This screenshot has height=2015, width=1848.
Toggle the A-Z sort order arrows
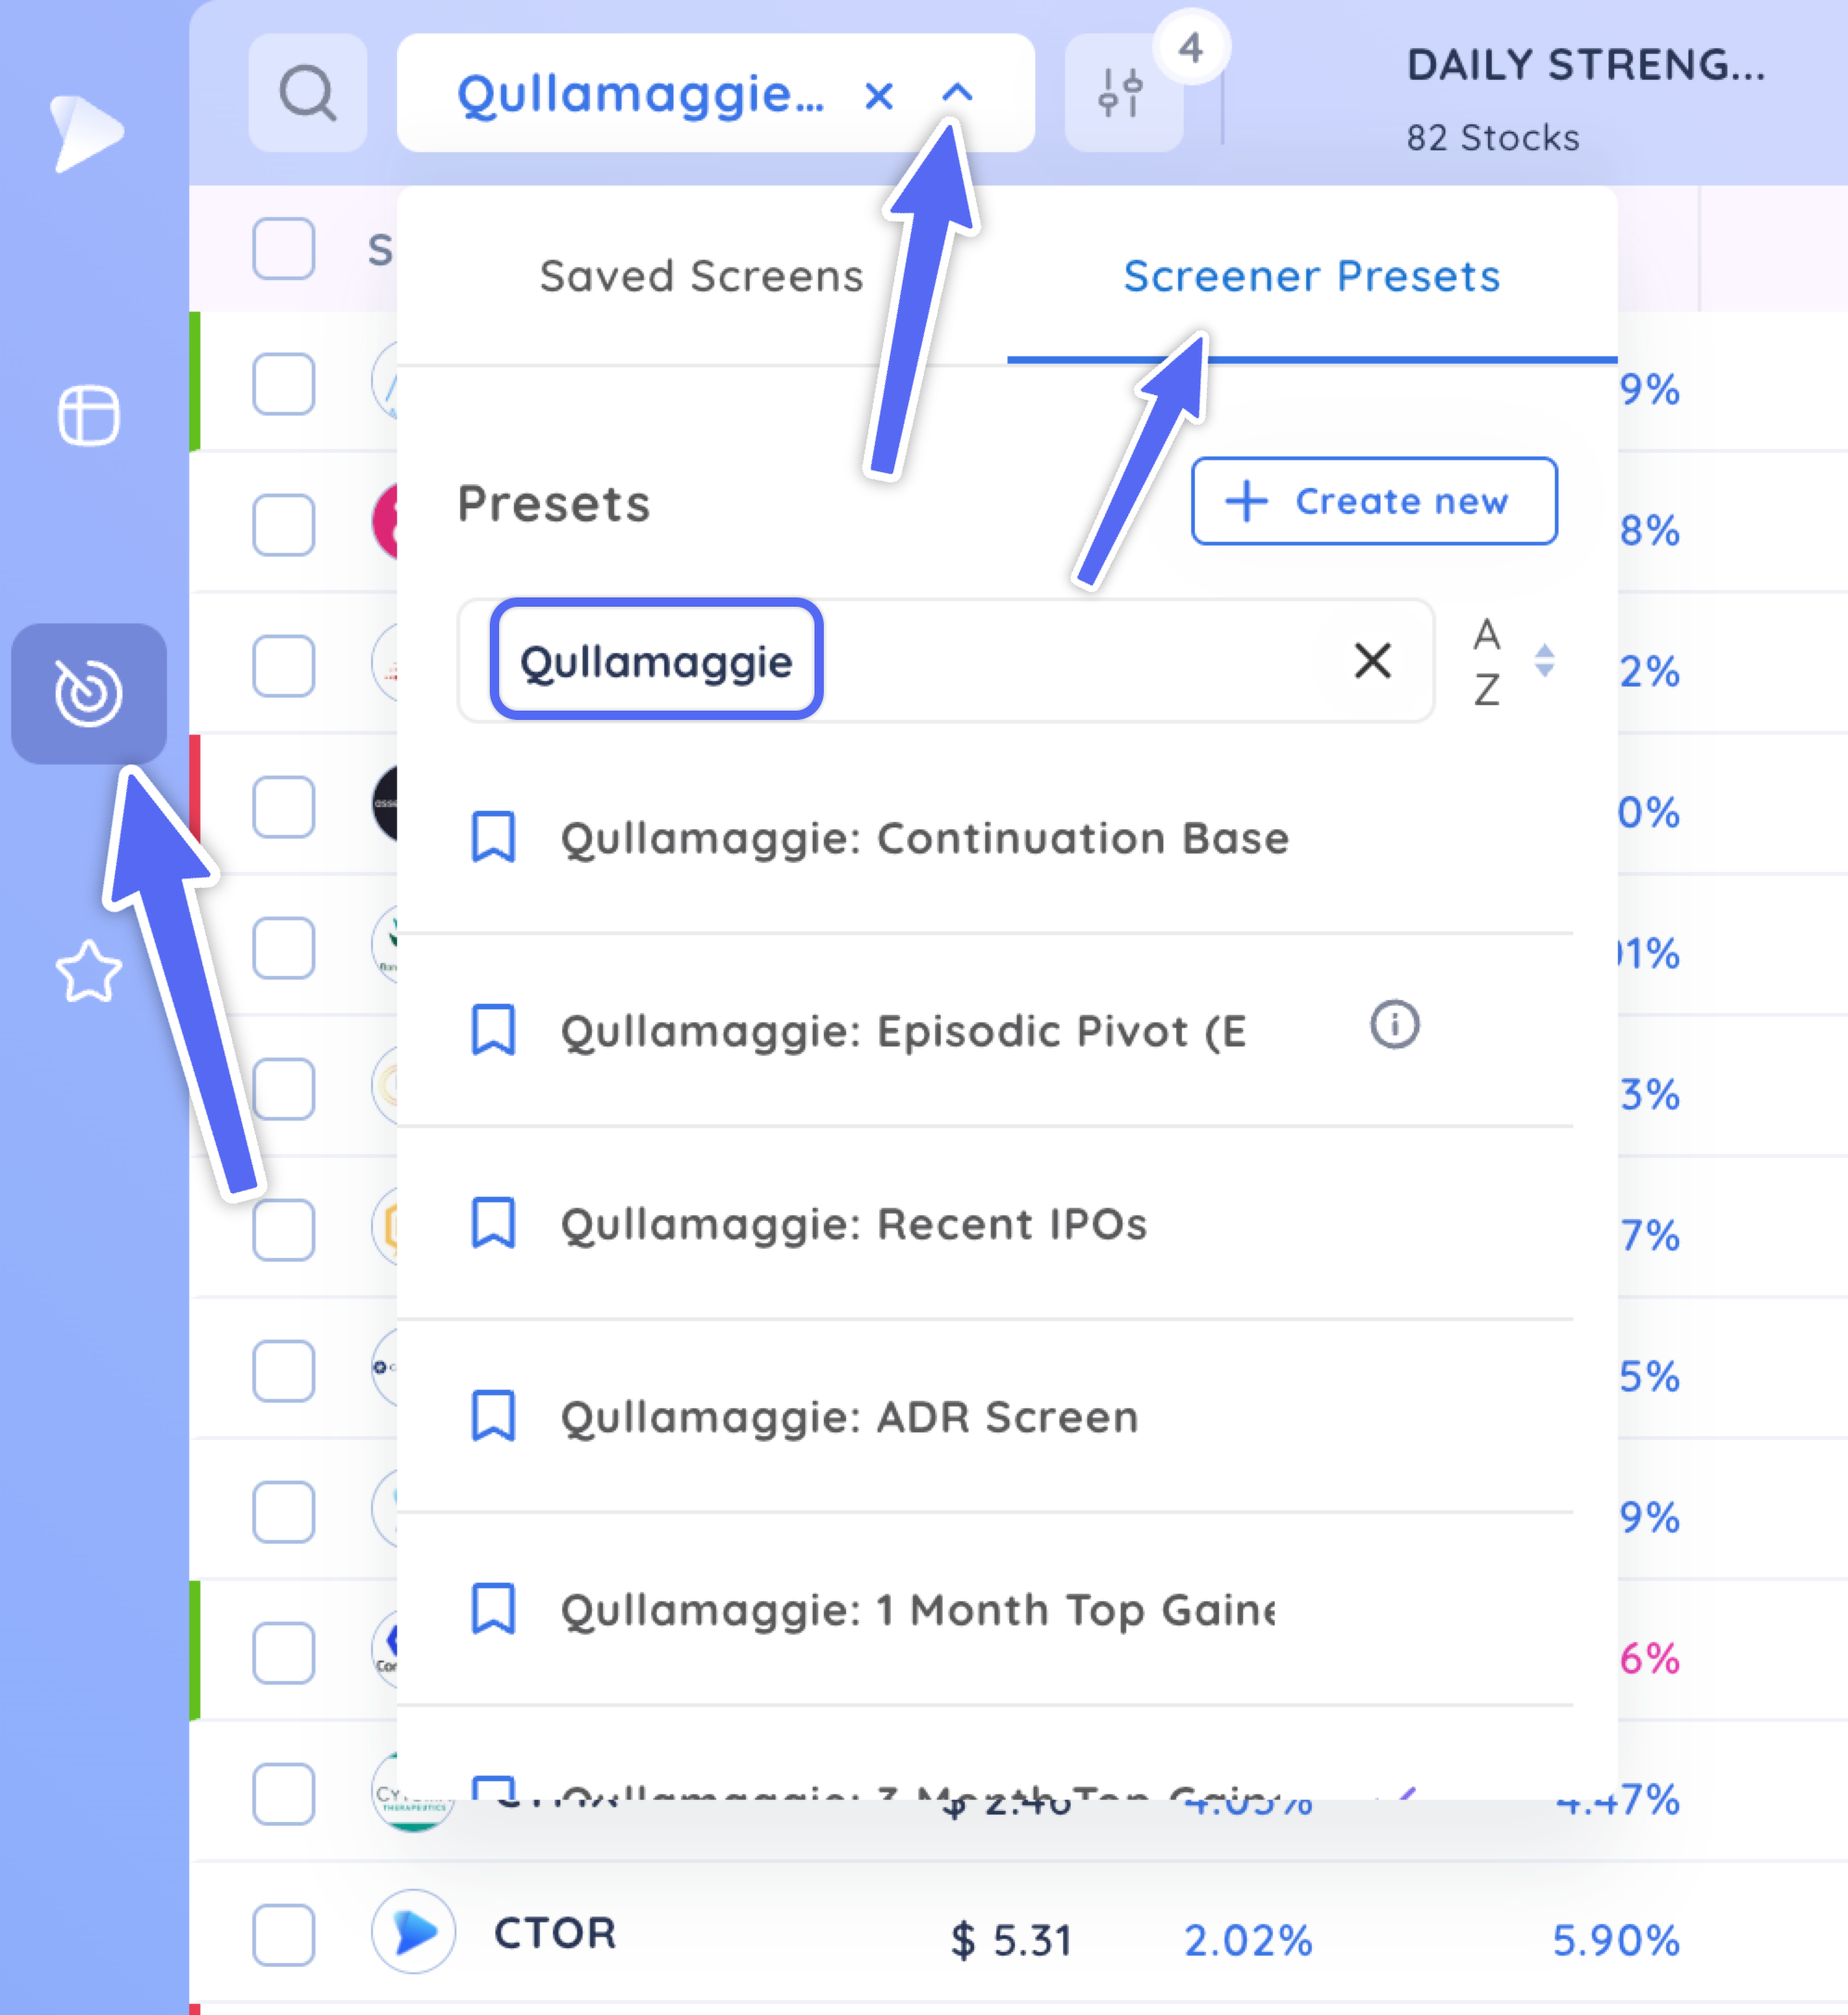[1544, 660]
